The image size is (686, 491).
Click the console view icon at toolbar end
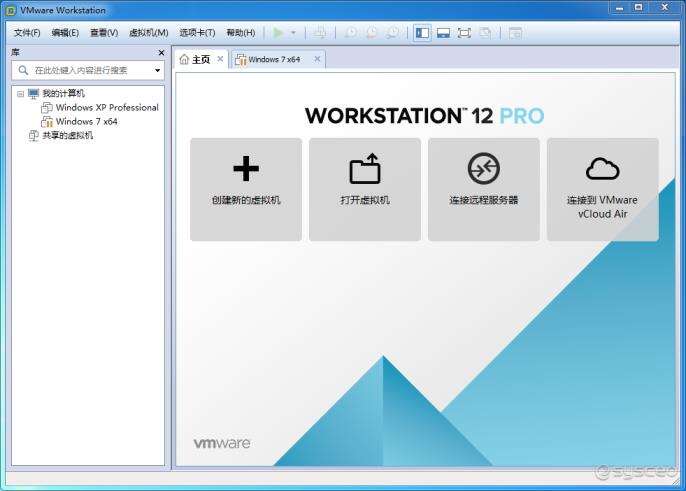click(x=515, y=33)
